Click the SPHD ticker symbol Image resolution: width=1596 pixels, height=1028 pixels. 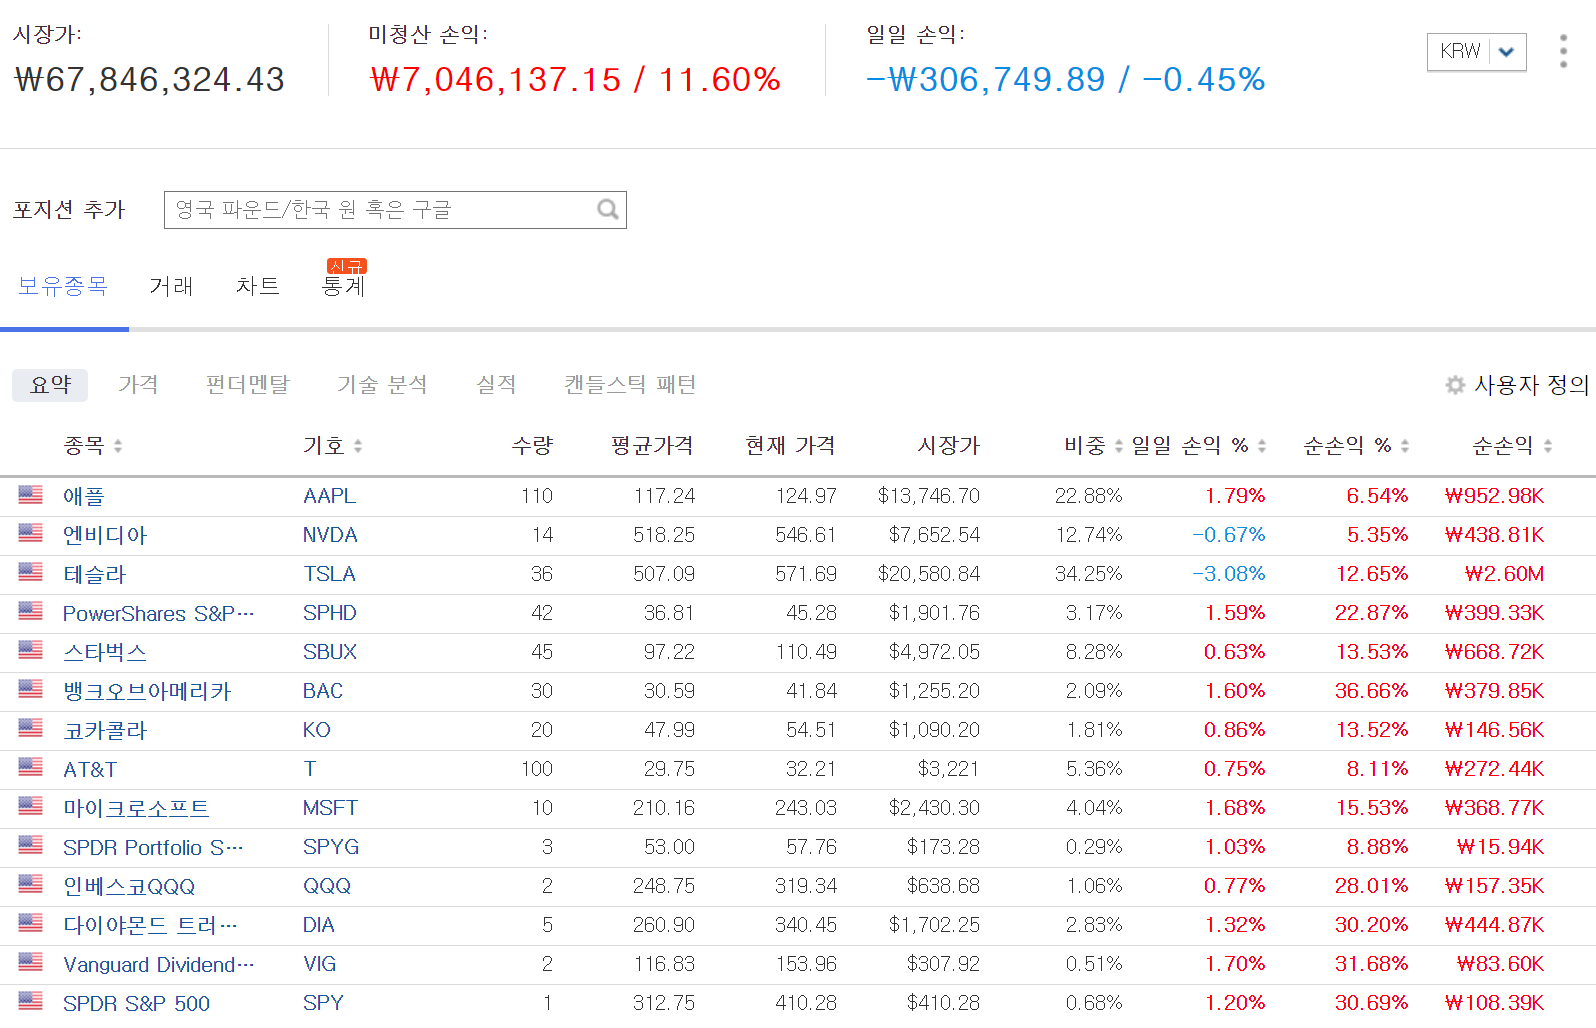330,613
